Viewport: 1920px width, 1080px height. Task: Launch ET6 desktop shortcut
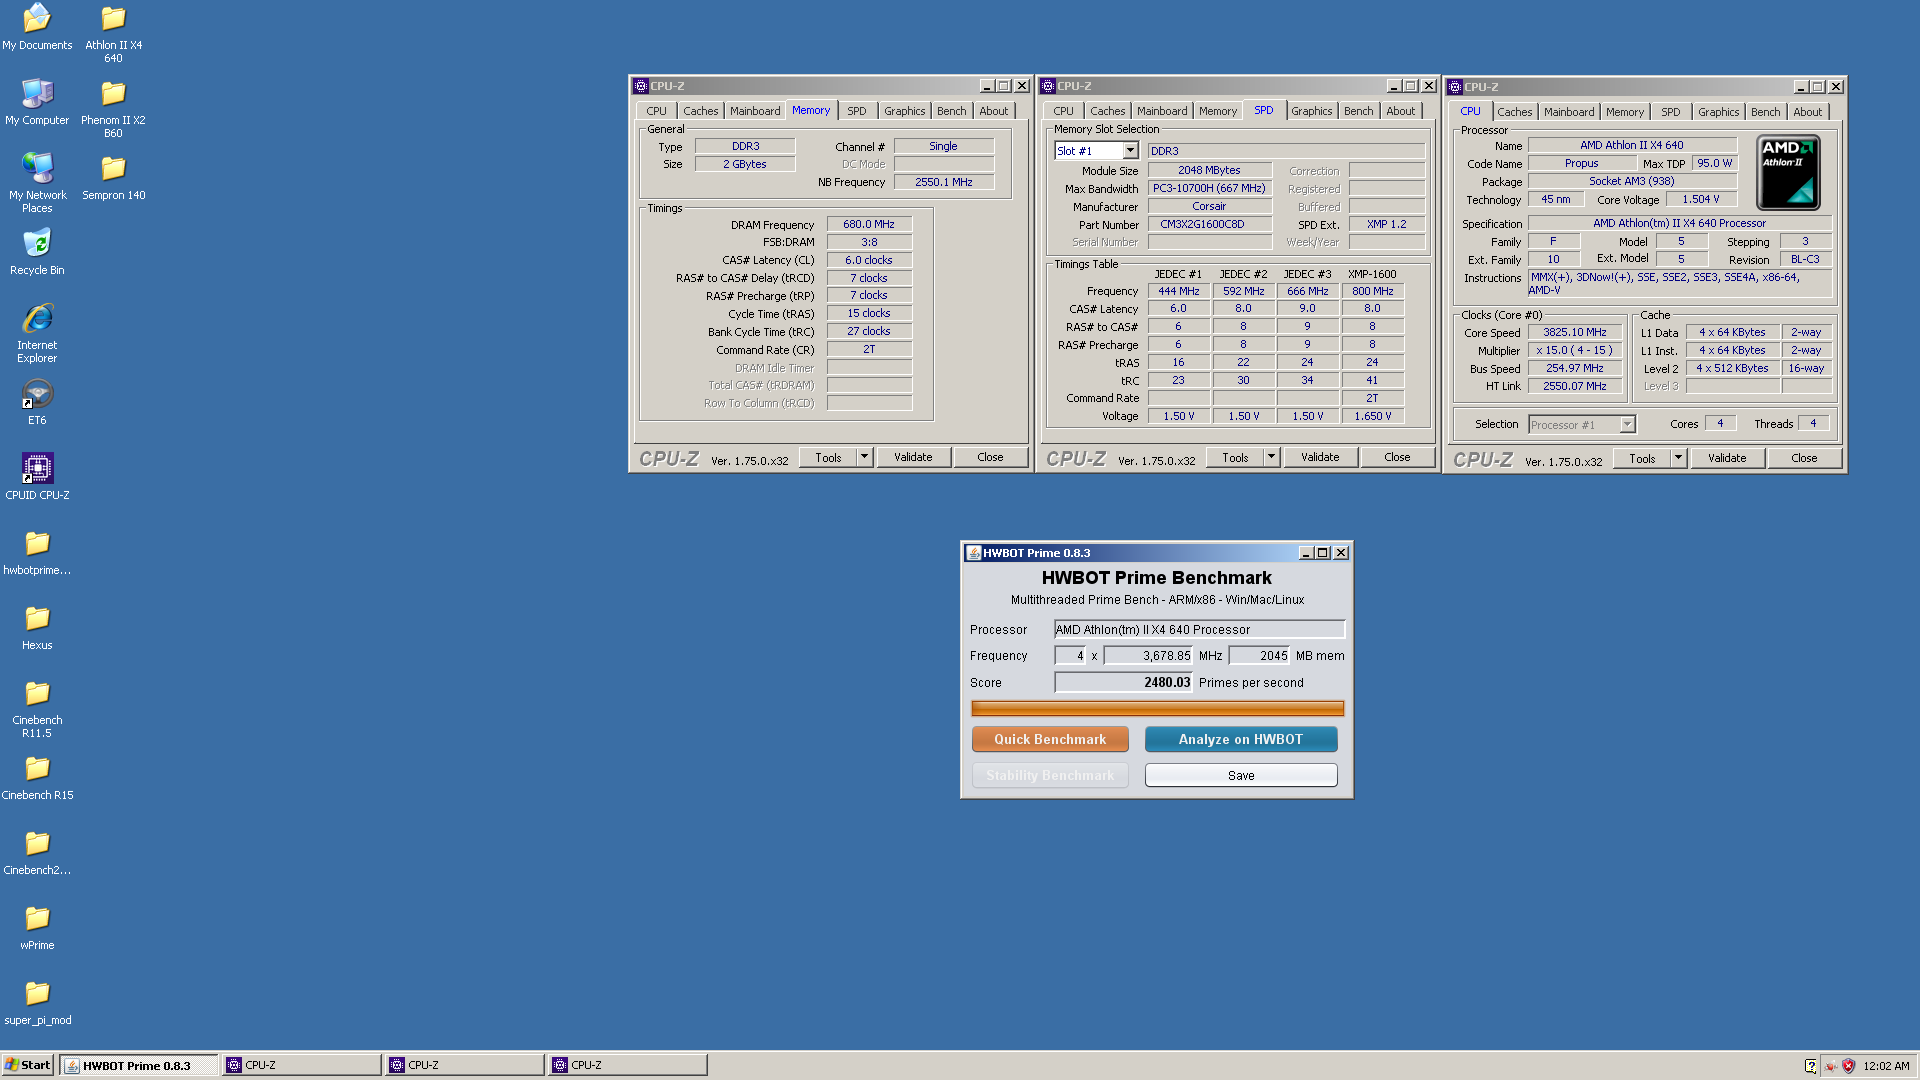pyautogui.click(x=37, y=402)
